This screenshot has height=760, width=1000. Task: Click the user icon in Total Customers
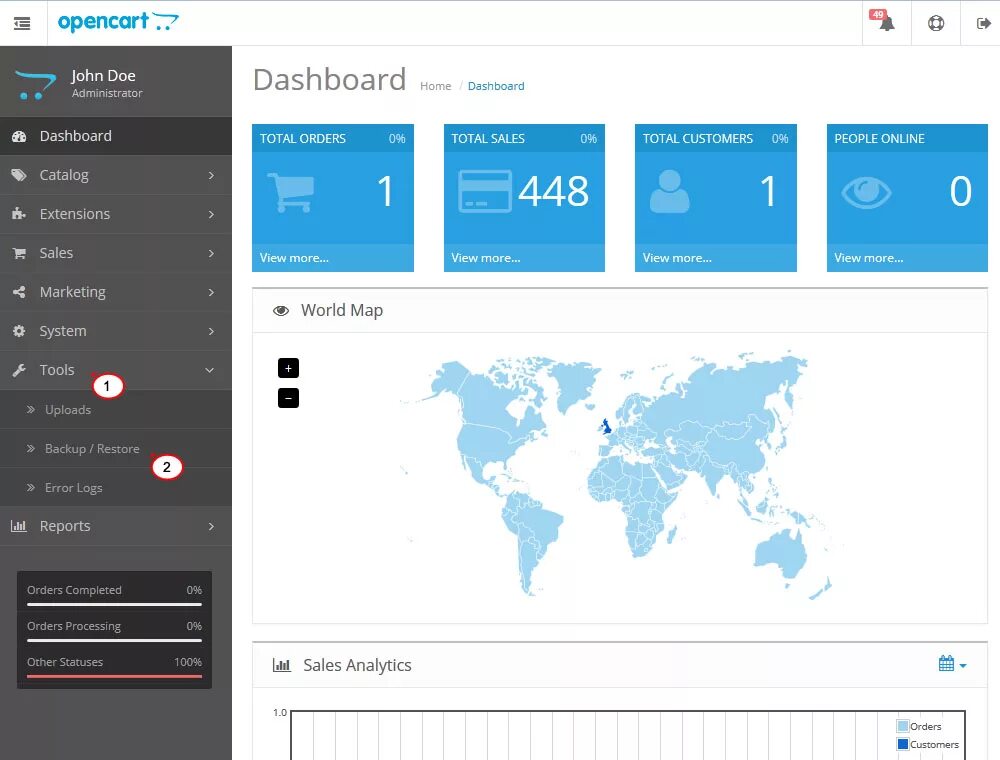click(670, 191)
